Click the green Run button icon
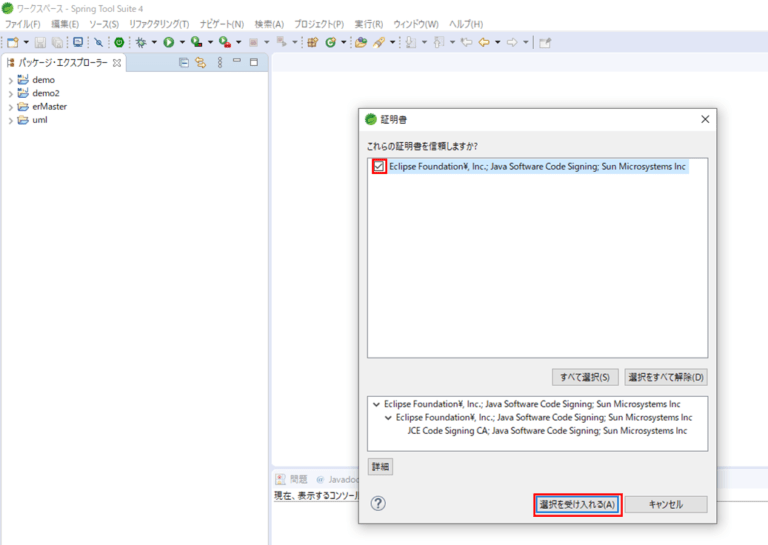The height and width of the screenshot is (545, 768). [x=169, y=42]
